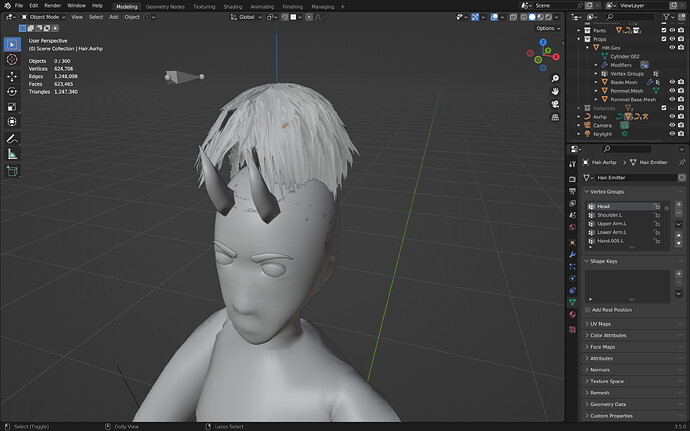Viewport: 690px width, 431px height.
Task: Disable Pommel.Mesh in renders camera icon
Action: (681, 91)
